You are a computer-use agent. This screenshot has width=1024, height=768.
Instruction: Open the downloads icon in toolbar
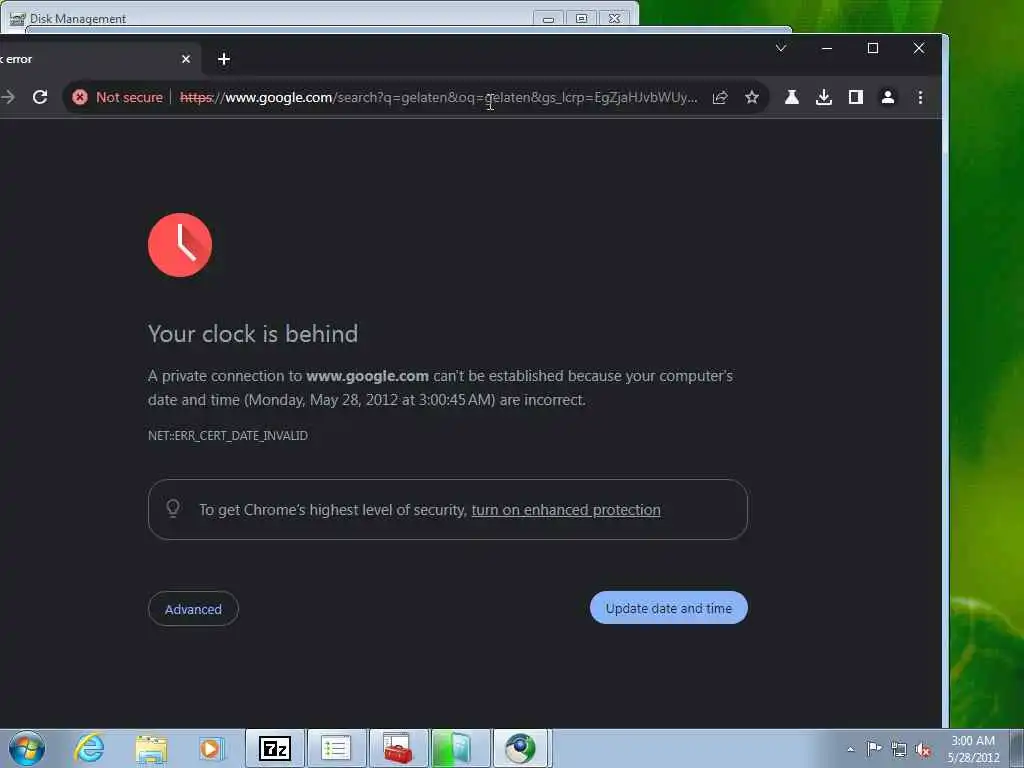tap(824, 97)
